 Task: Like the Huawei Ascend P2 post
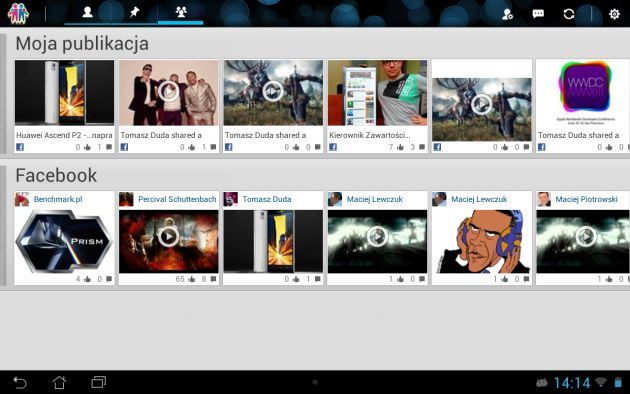point(87,147)
